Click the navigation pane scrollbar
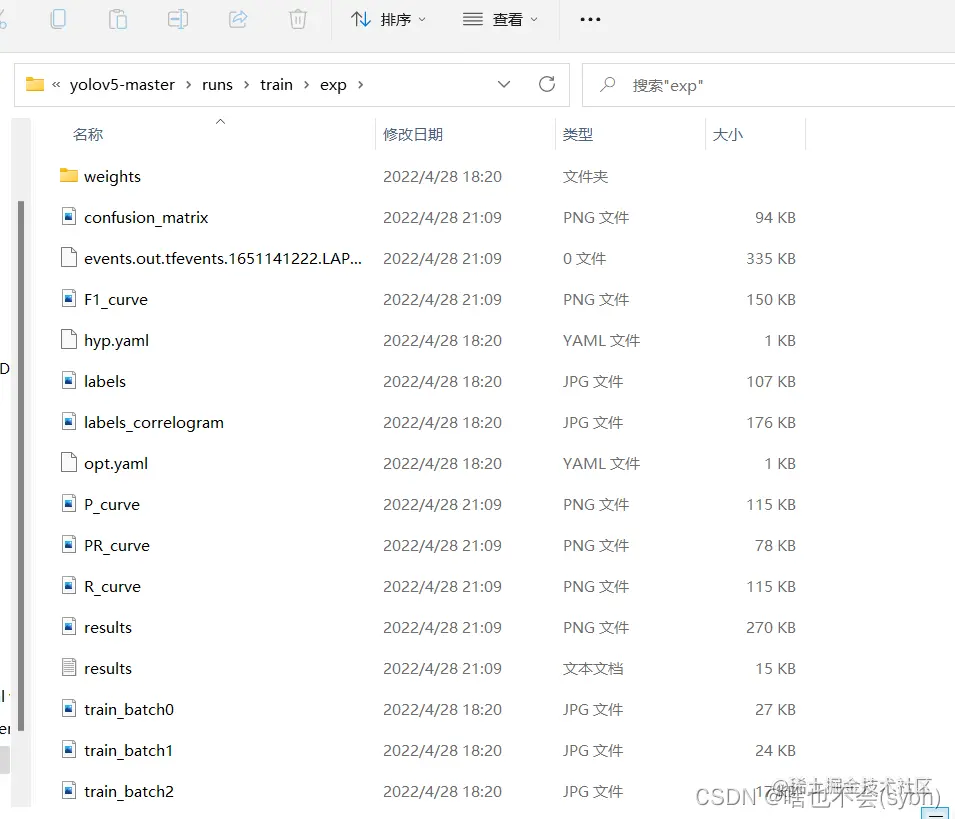 (x=21, y=465)
